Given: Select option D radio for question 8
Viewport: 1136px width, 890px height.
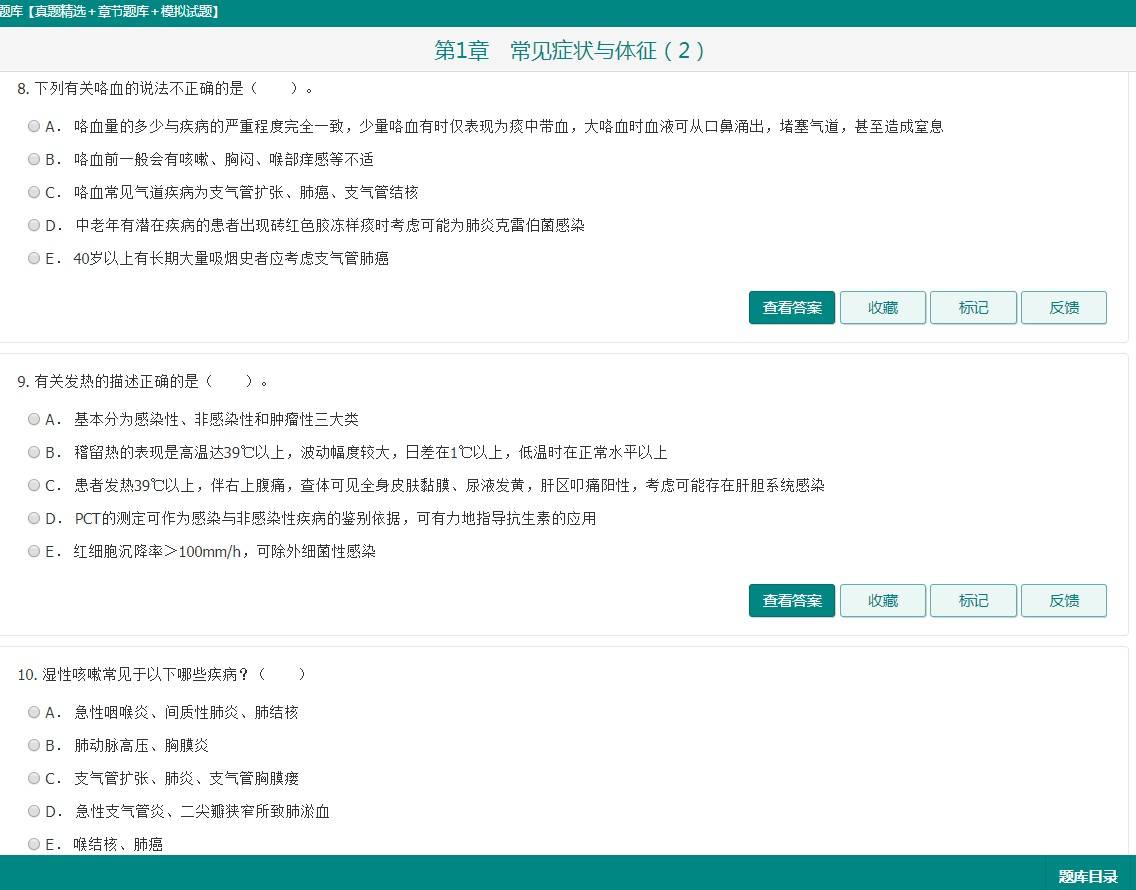Looking at the screenshot, I should pyautogui.click(x=34, y=226).
